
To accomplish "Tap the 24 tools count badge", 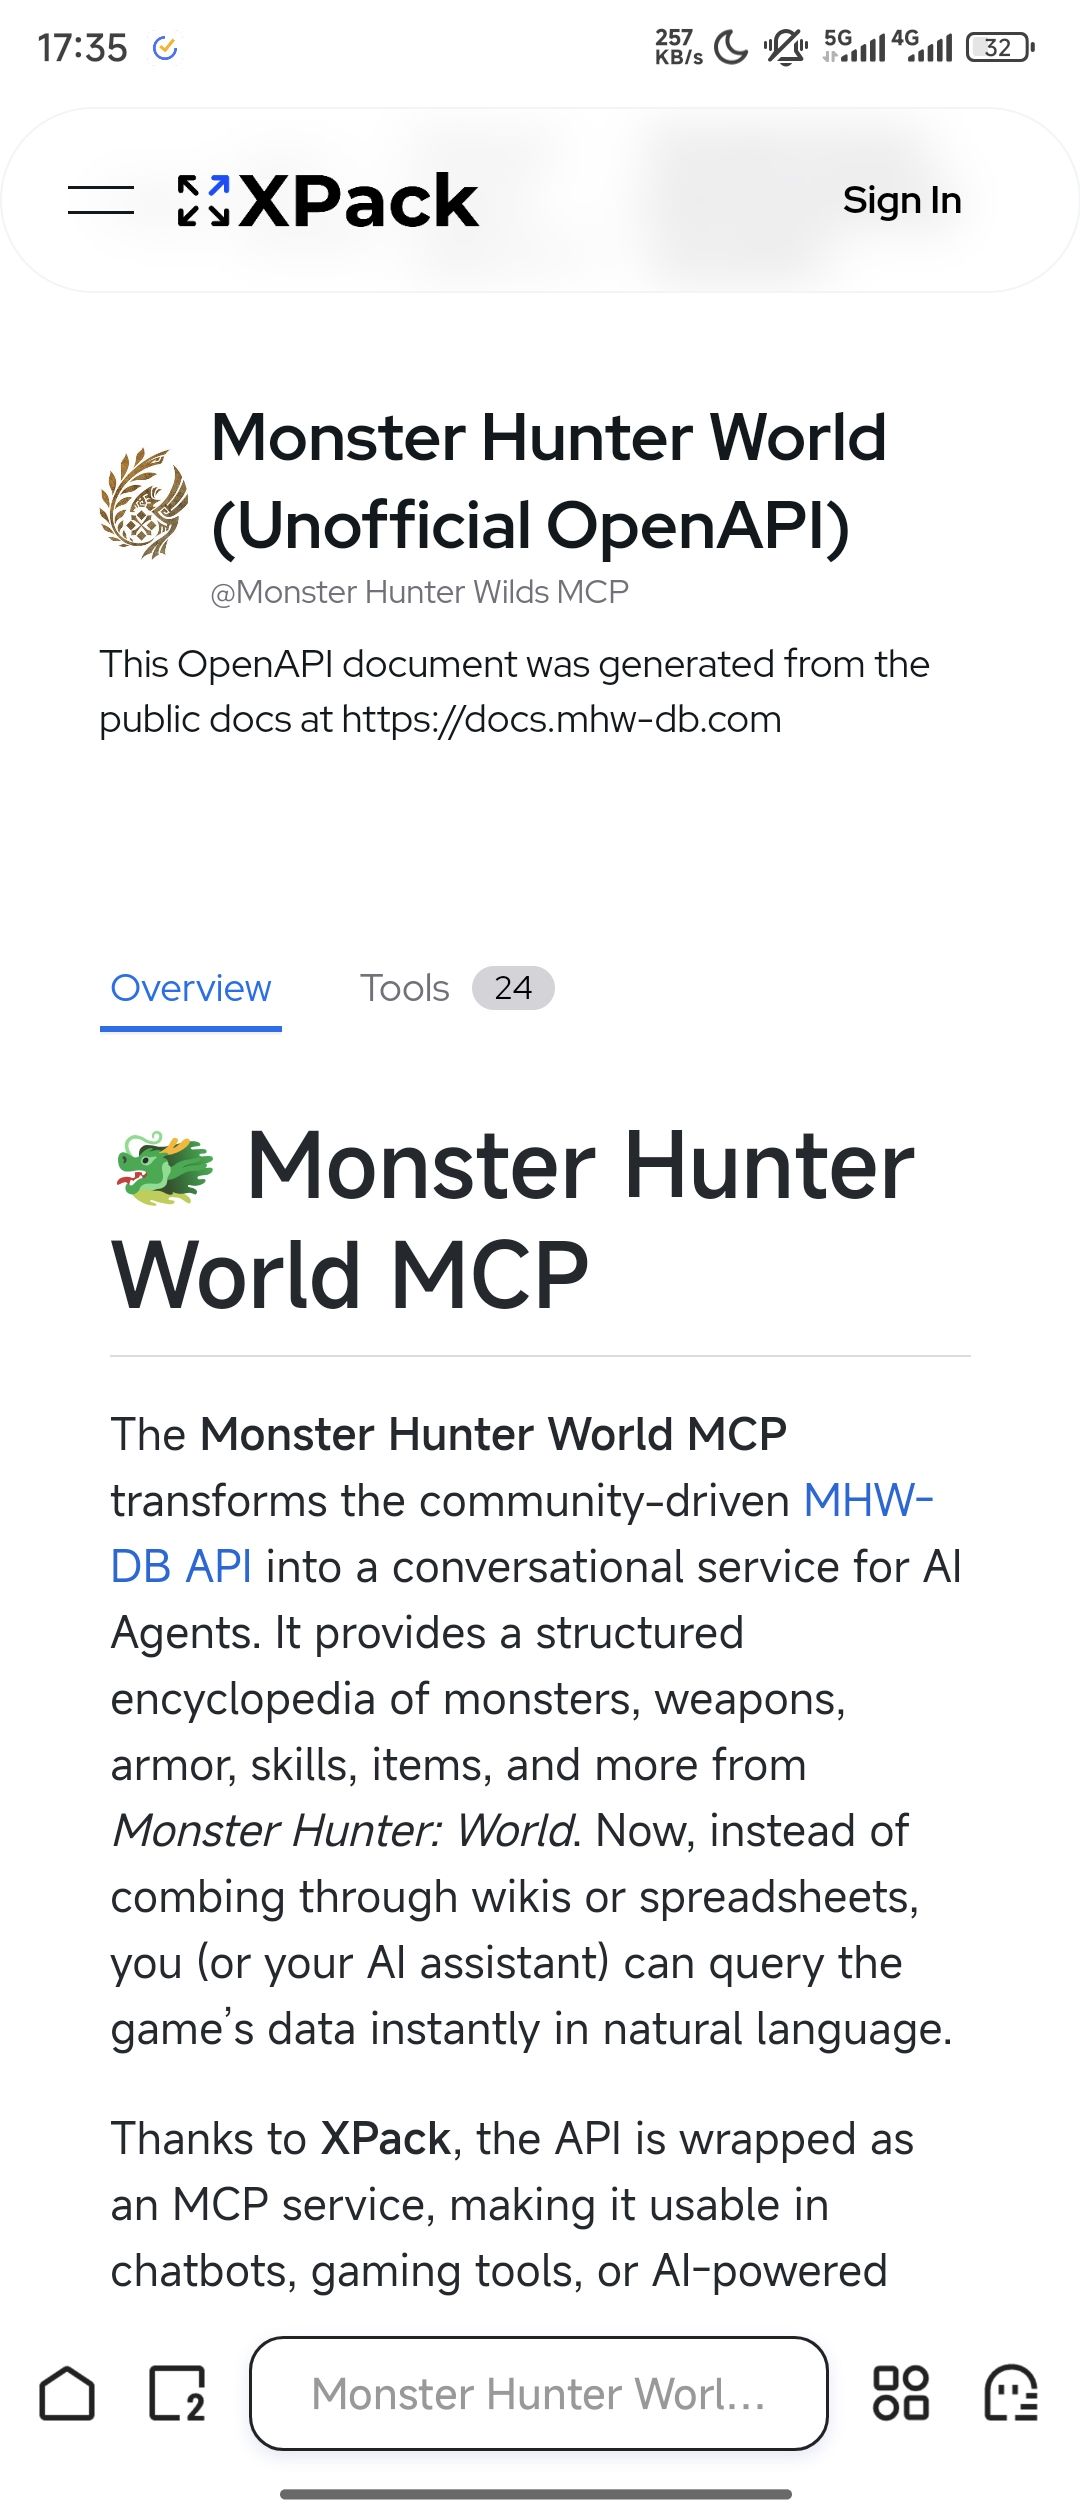I will 513,988.
